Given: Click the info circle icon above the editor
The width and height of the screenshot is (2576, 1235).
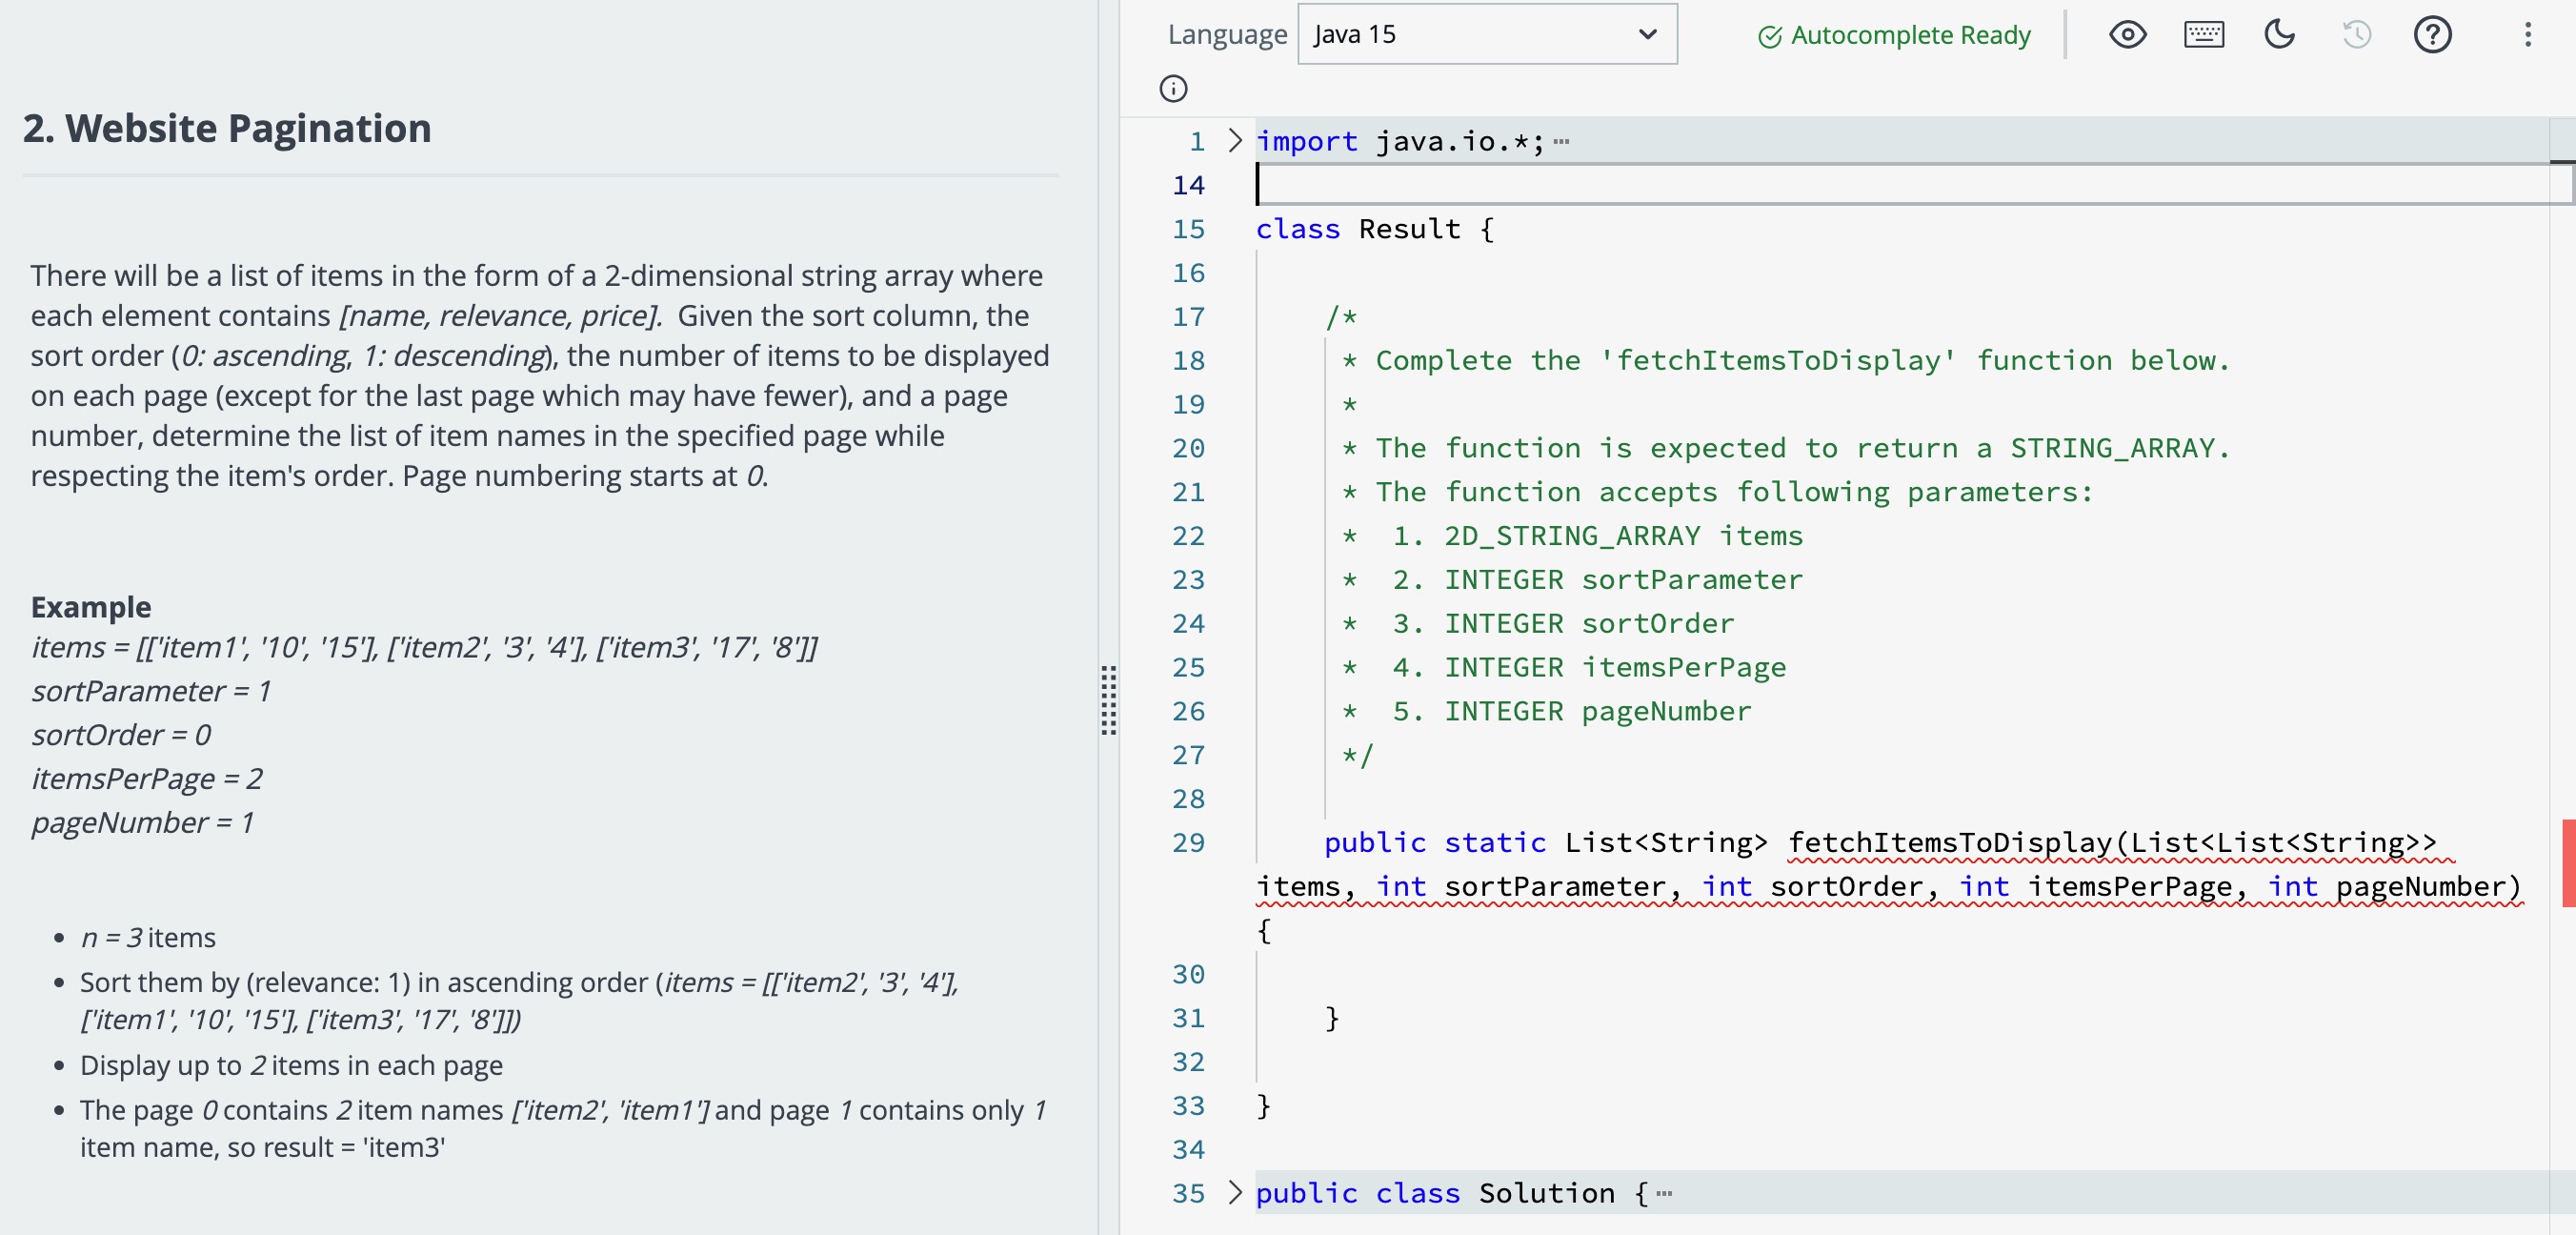Looking at the screenshot, I should coord(1173,89).
